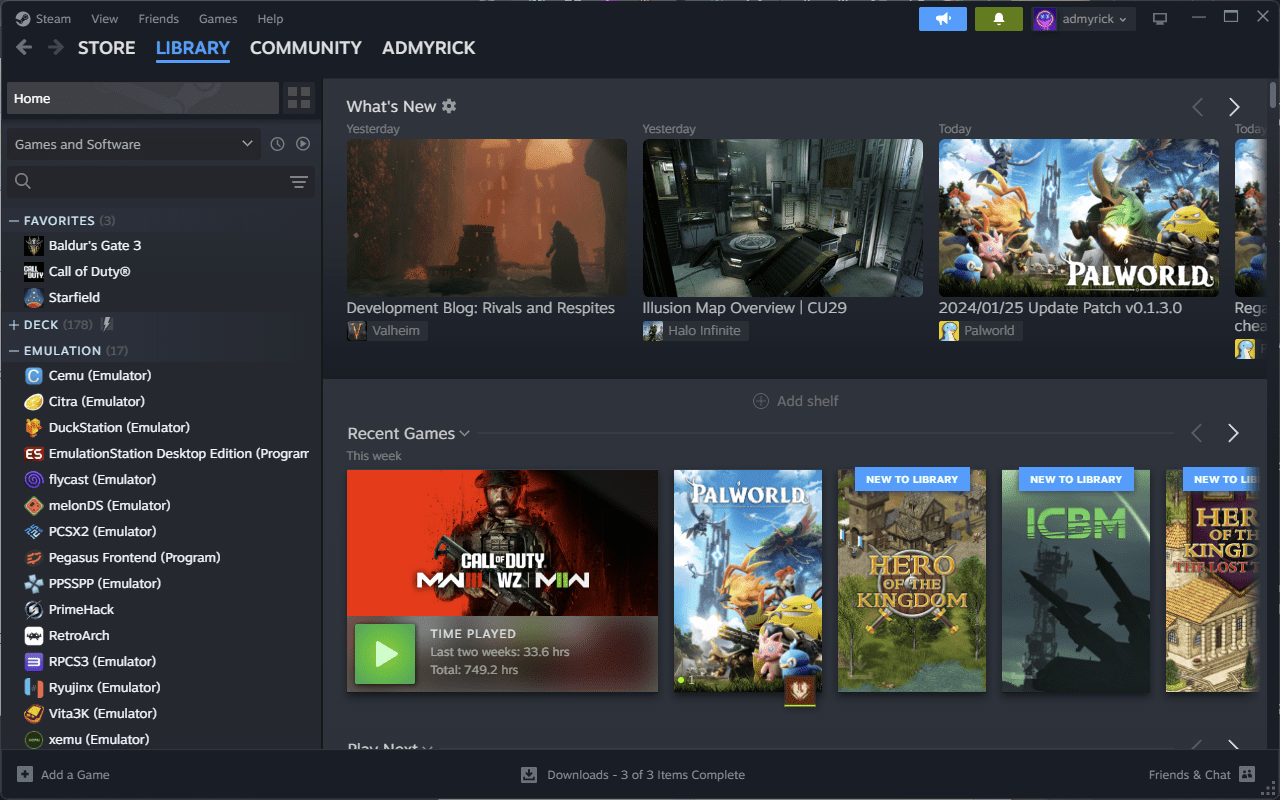1280x800 pixels.
Task: Toggle sort by recent clock icon
Action: coord(278,144)
